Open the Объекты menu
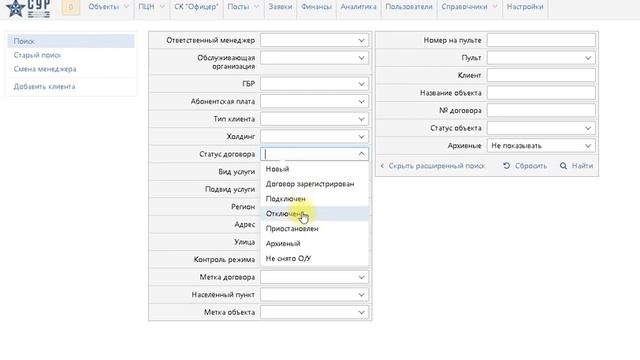The width and height of the screenshot is (640, 360). 108,7
